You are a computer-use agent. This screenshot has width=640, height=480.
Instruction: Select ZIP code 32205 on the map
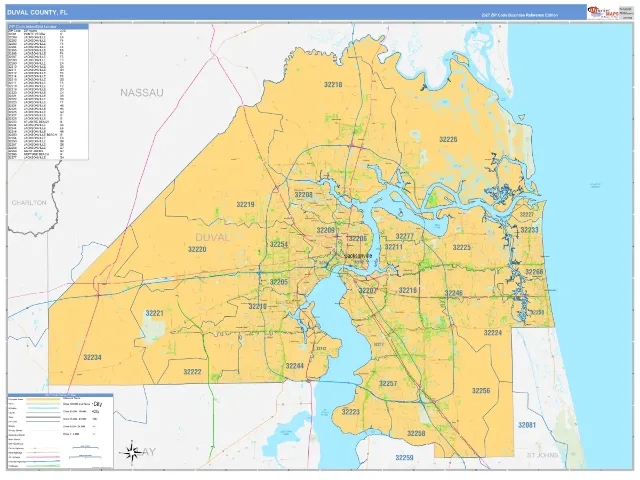click(279, 282)
